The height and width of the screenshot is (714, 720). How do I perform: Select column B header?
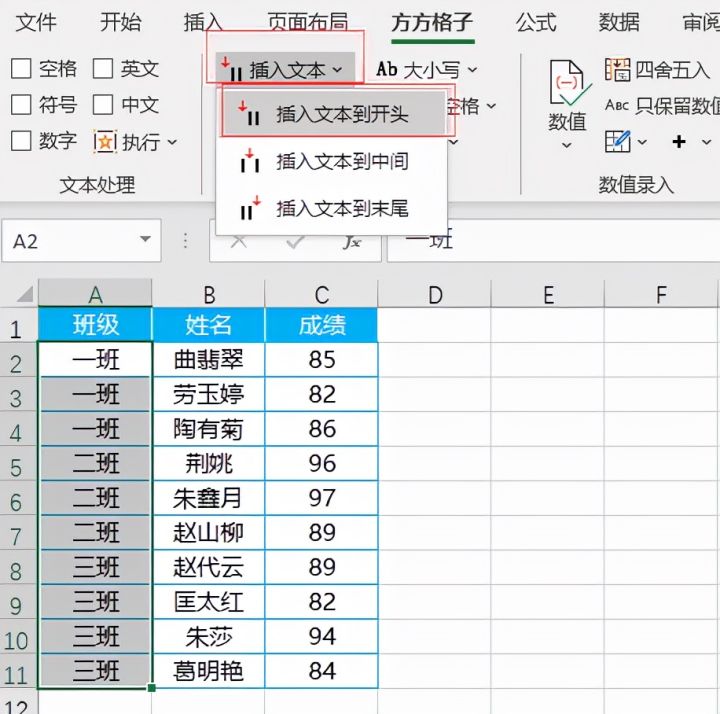208,294
